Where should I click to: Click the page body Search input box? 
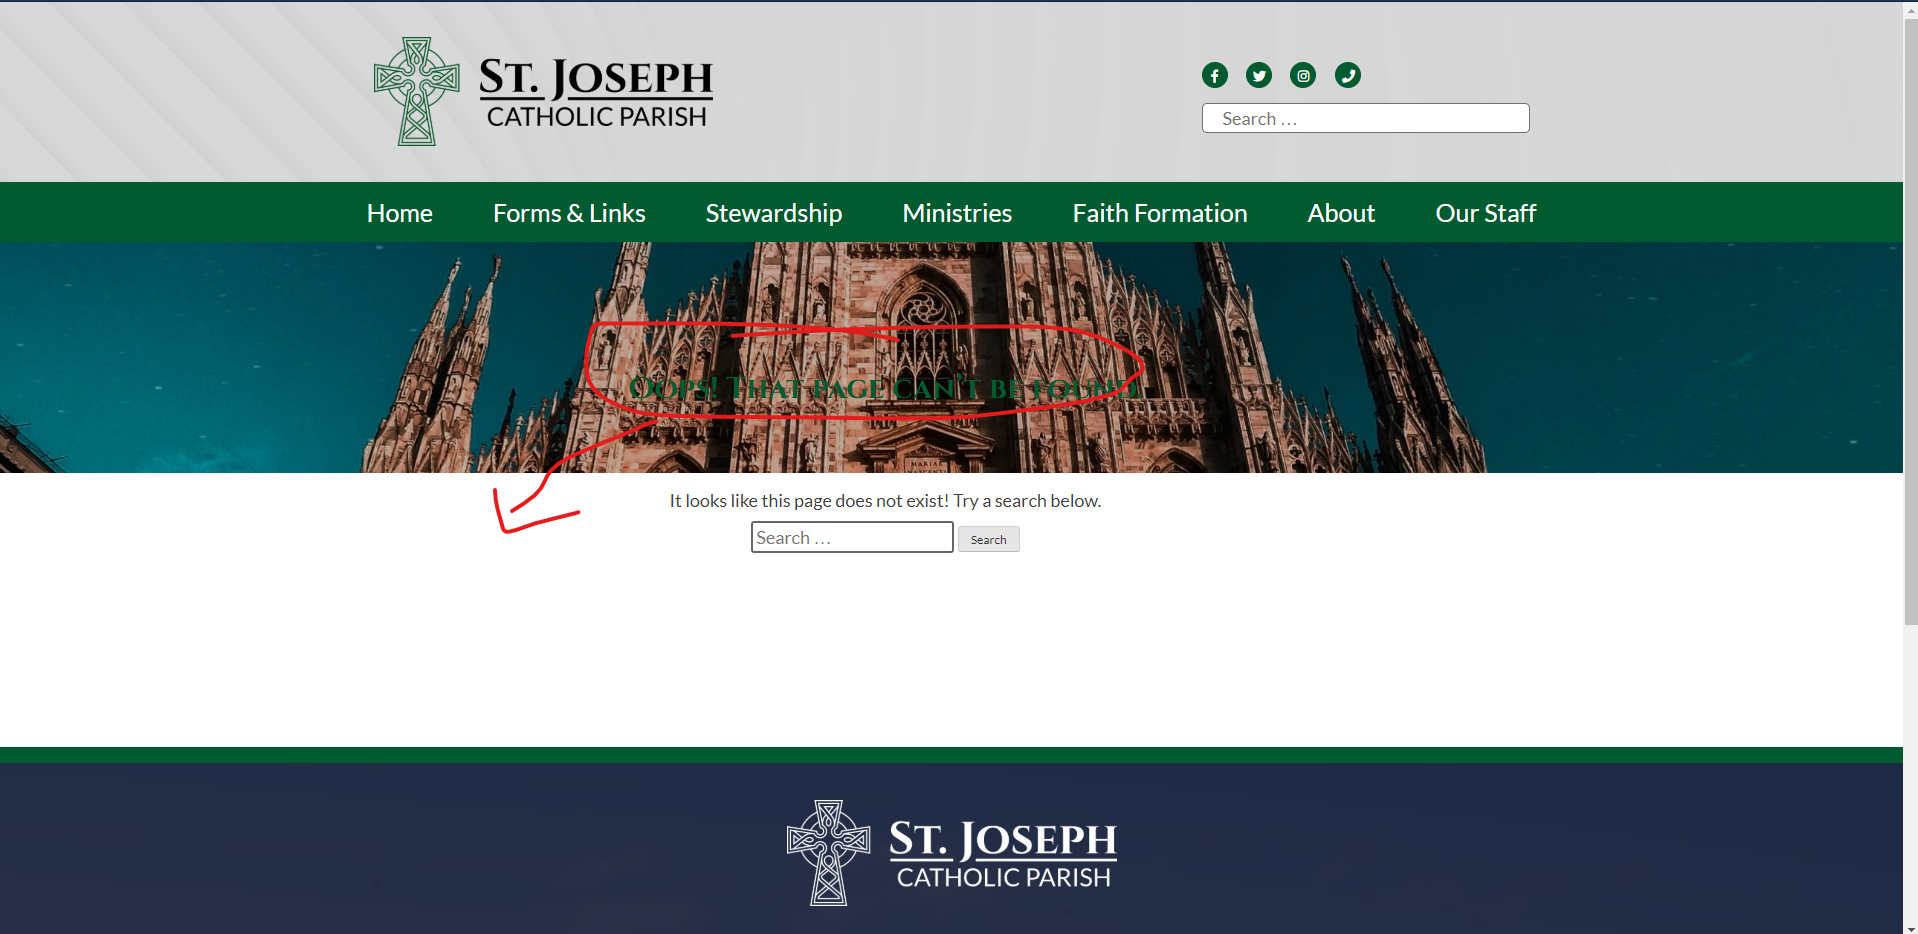click(851, 538)
